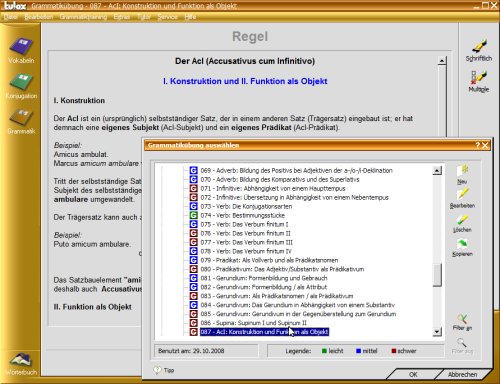Screen dimensions: 500x384
Task: Click G icon of exercise 069
Action: pyautogui.click(x=193, y=170)
